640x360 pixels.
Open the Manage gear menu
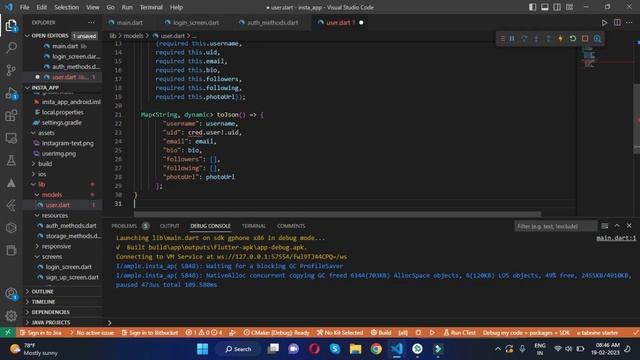coord(11,316)
